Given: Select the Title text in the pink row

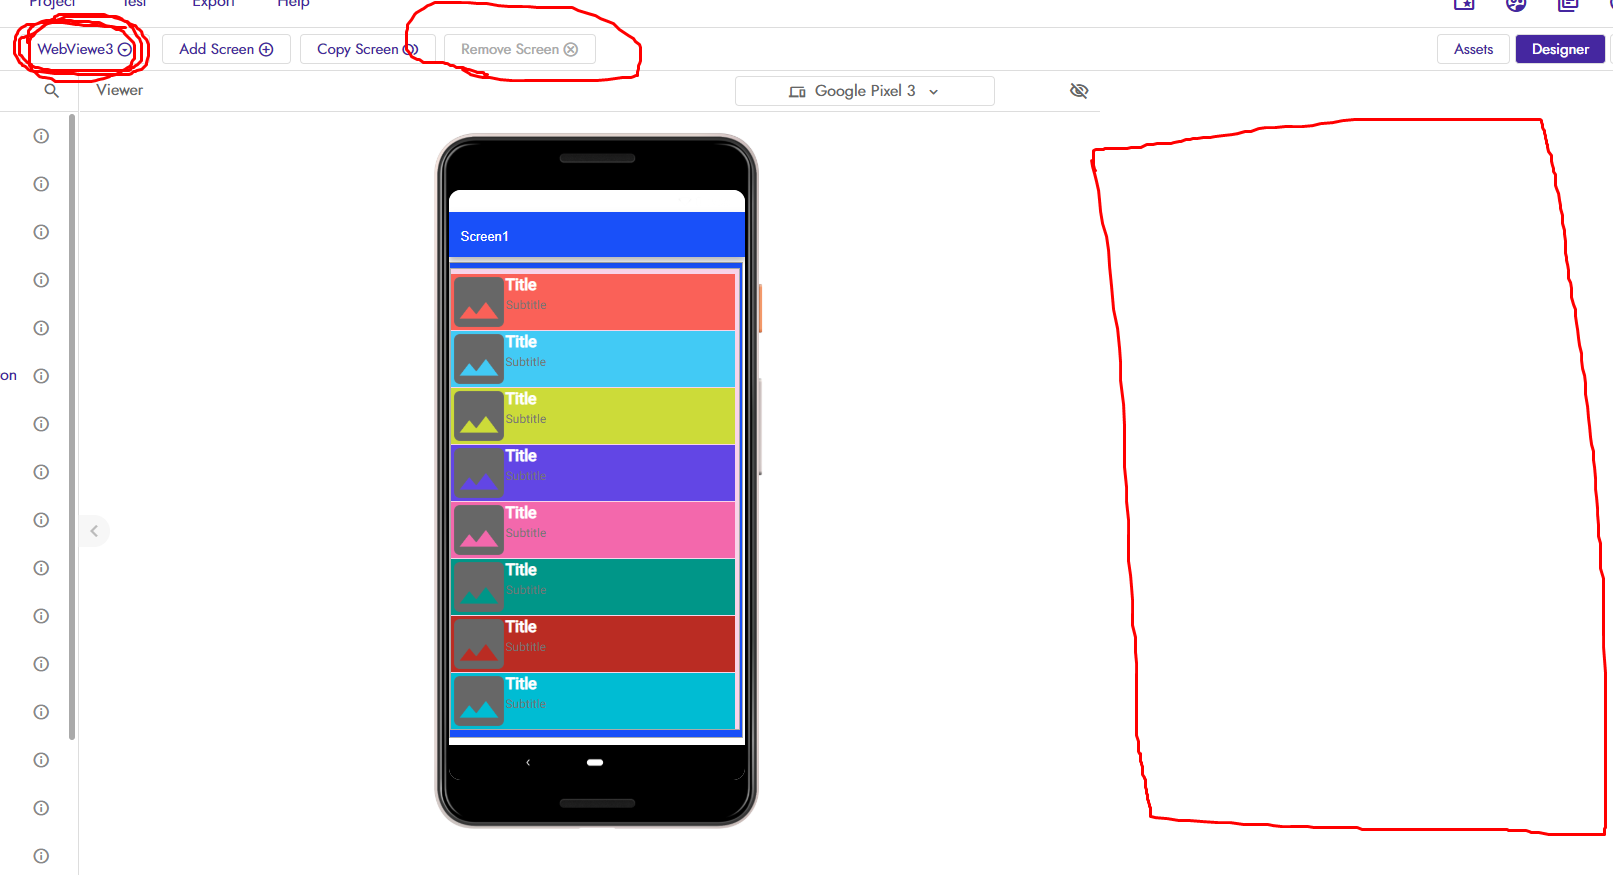Looking at the screenshot, I should click(x=521, y=513).
